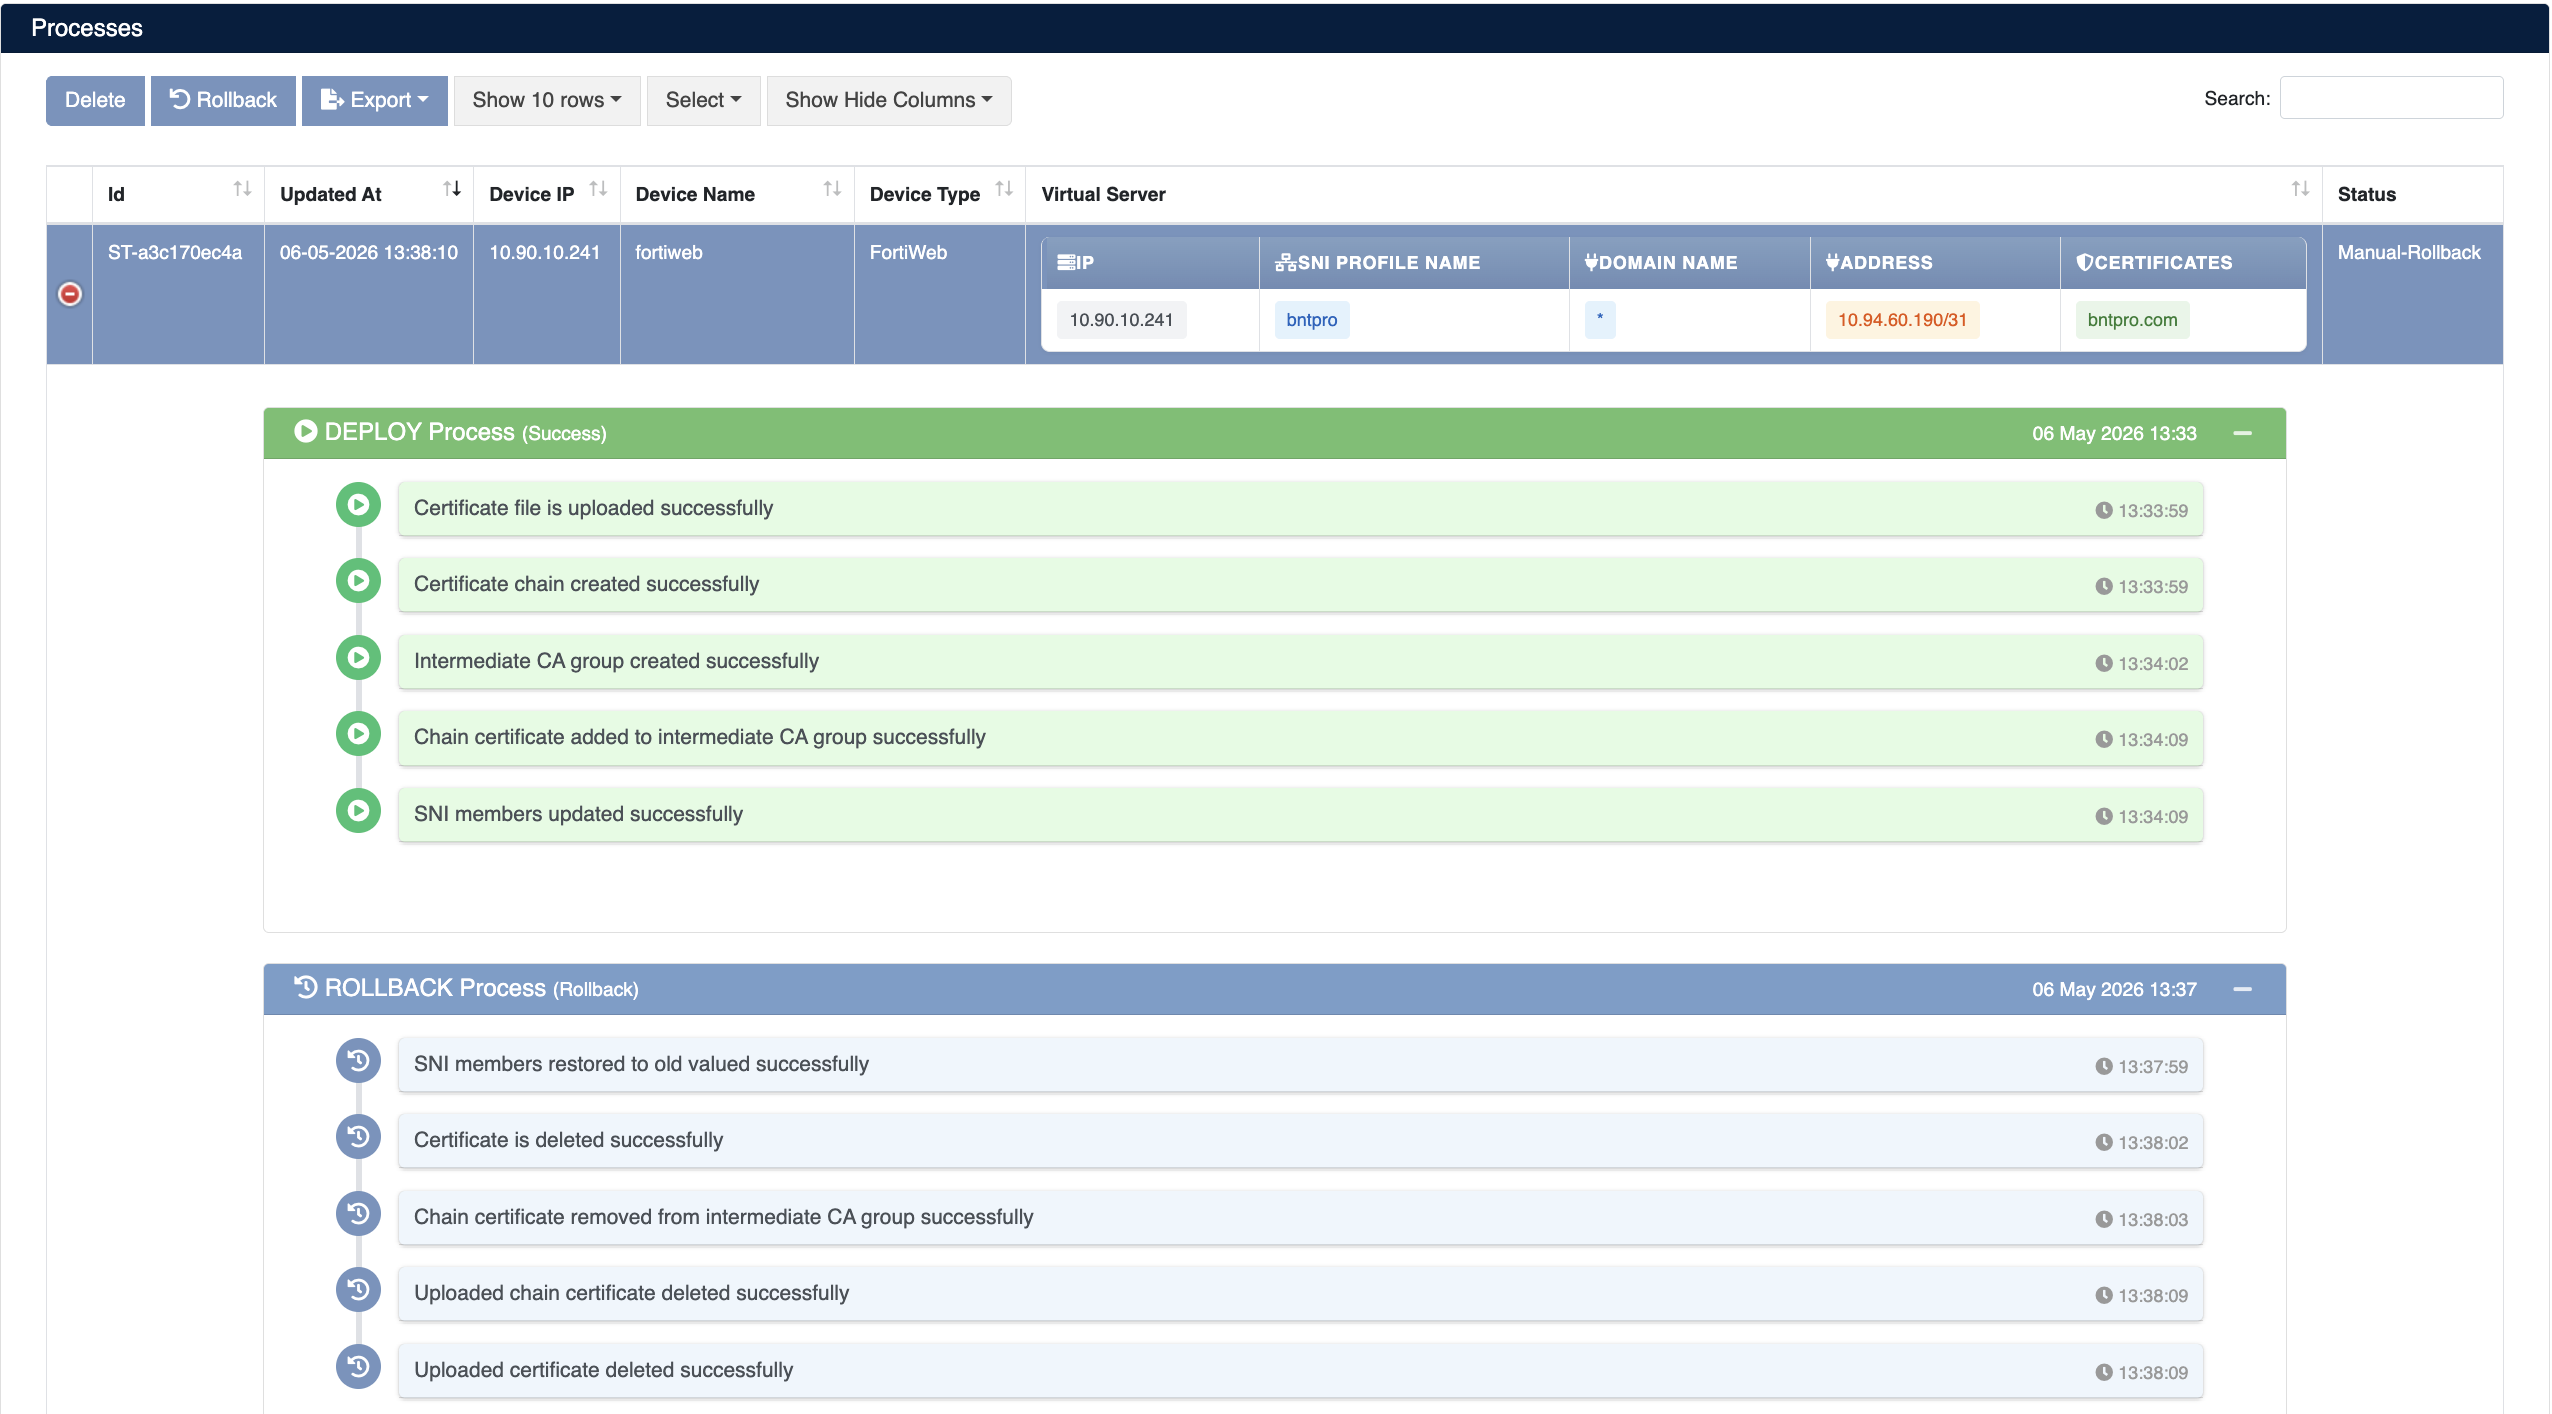Viewport: 2552px width, 1414px height.
Task: Click the Rollback button with its undo icon
Action: coord(223,100)
